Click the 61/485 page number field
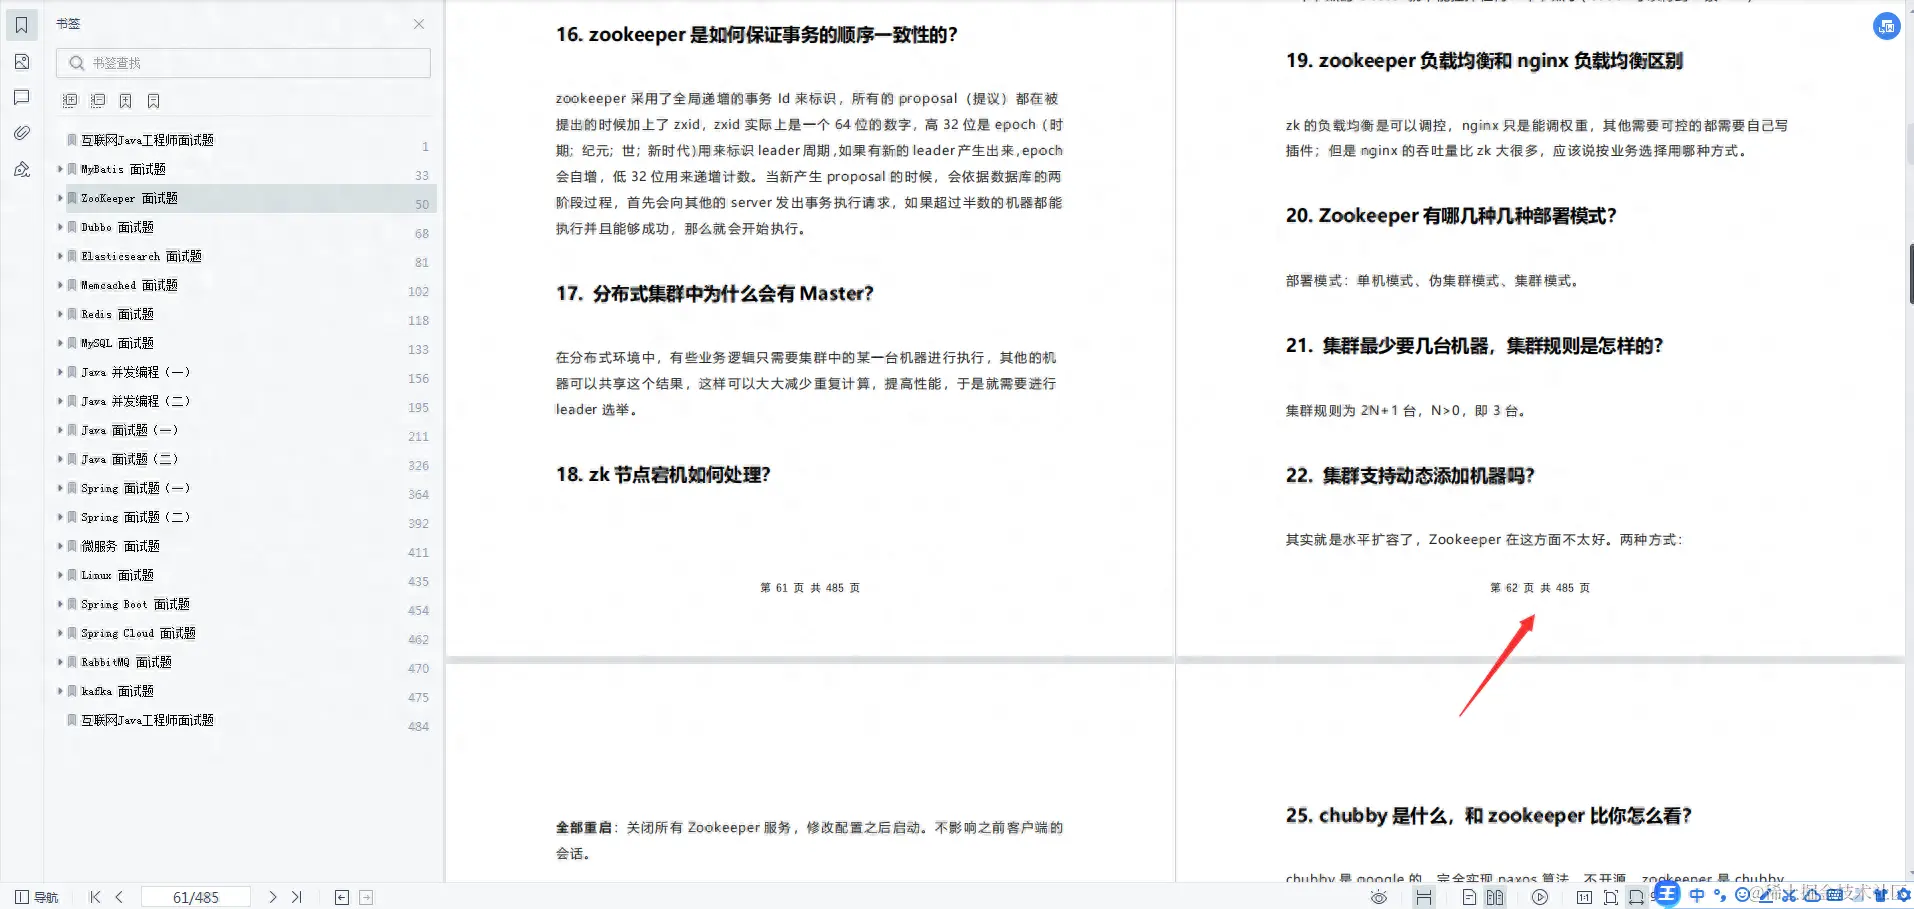 click(196, 897)
